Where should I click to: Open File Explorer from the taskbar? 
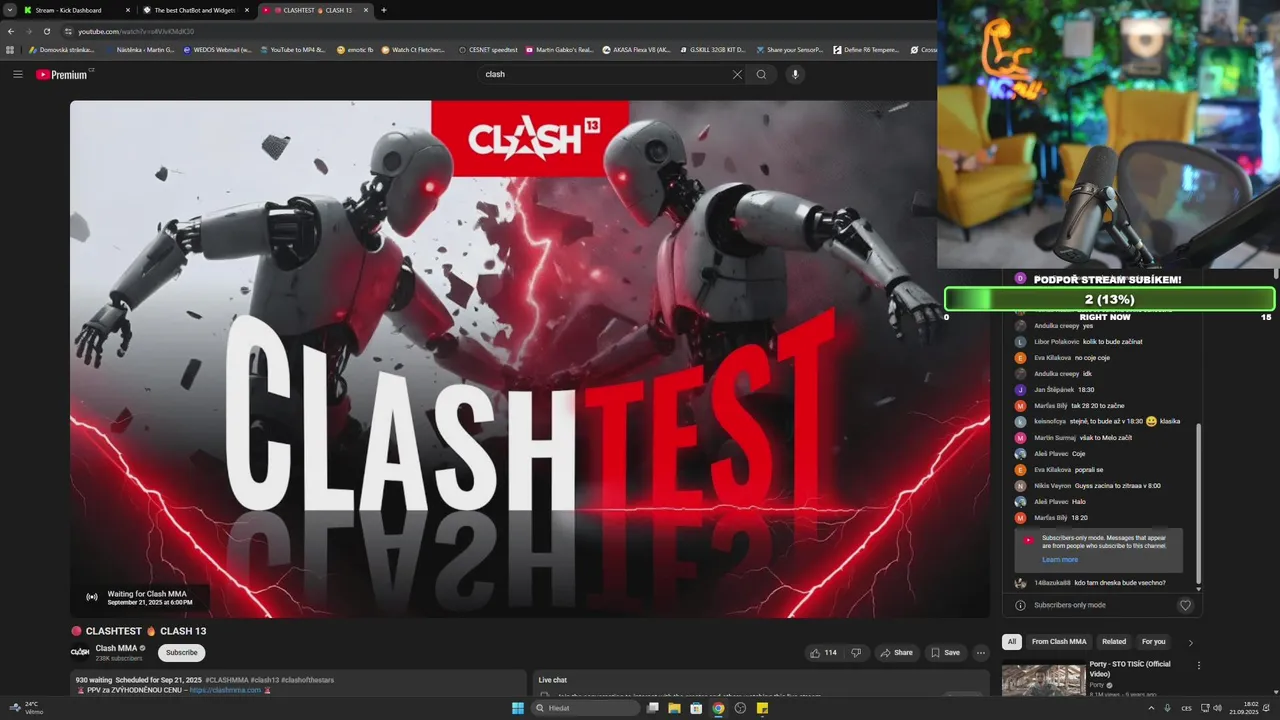pos(674,708)
